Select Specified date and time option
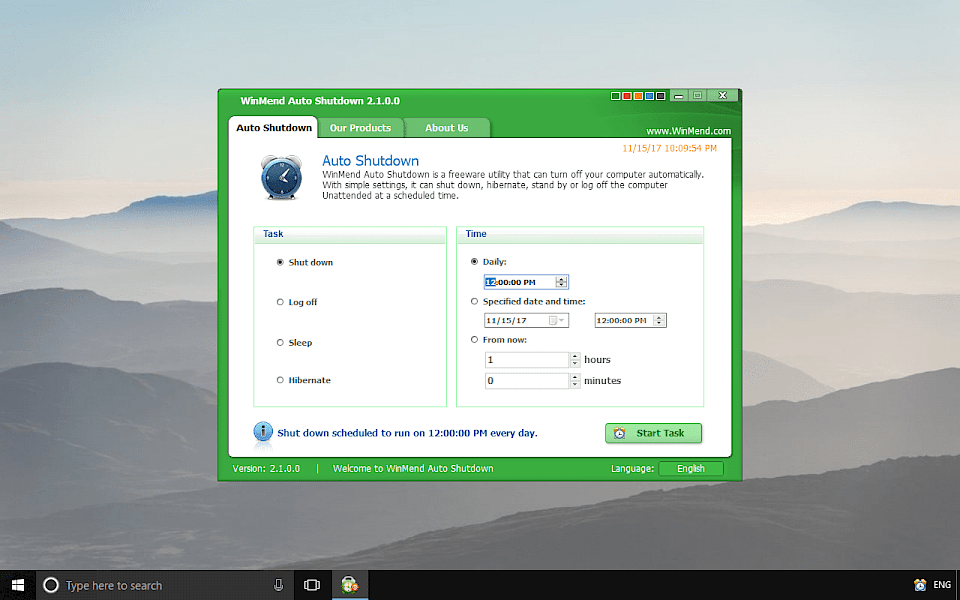 point(528,301)
